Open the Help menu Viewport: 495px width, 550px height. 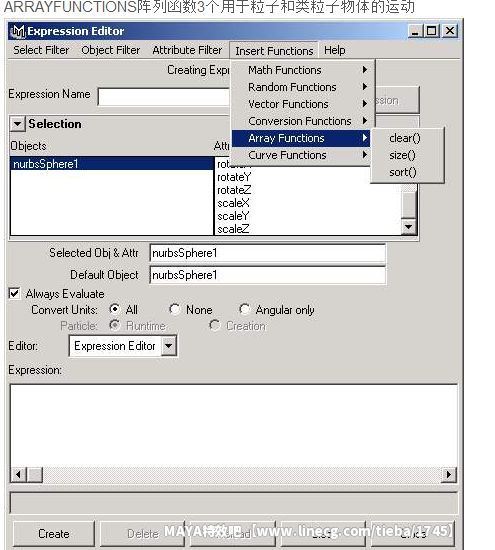click(334, 50)
